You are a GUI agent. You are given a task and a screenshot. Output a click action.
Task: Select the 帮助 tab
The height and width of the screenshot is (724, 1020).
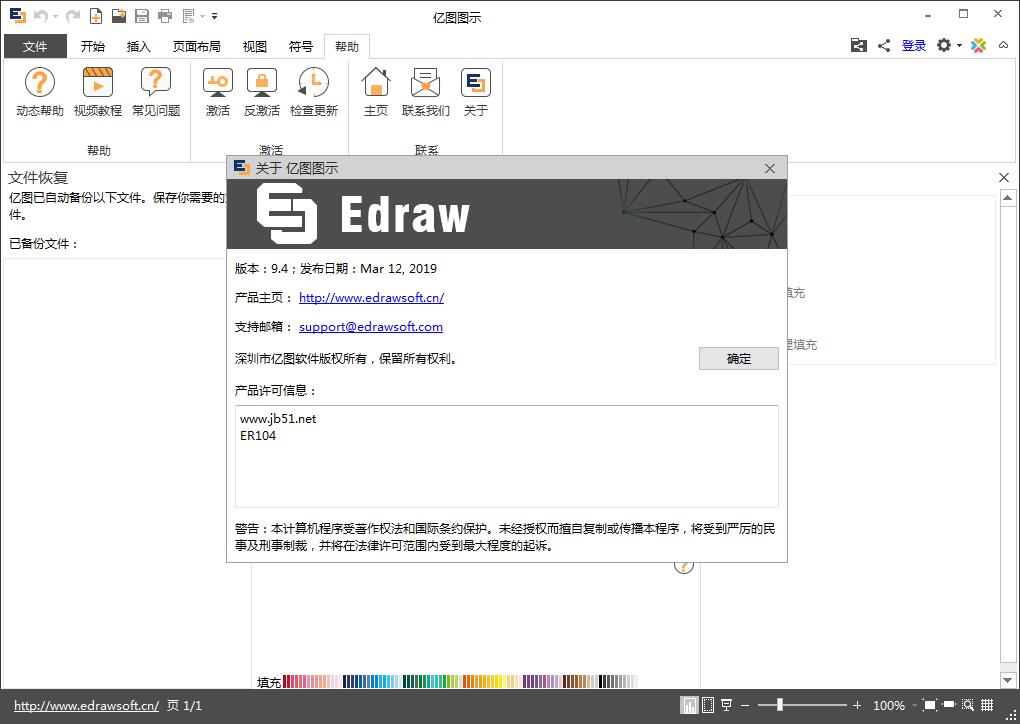[347, 46]
